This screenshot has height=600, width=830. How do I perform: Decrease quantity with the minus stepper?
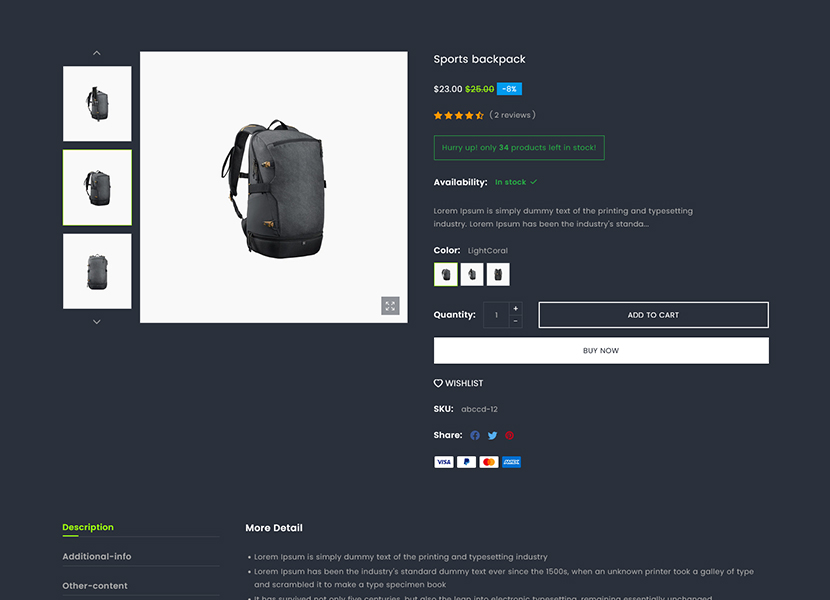[x=515, y=321]
